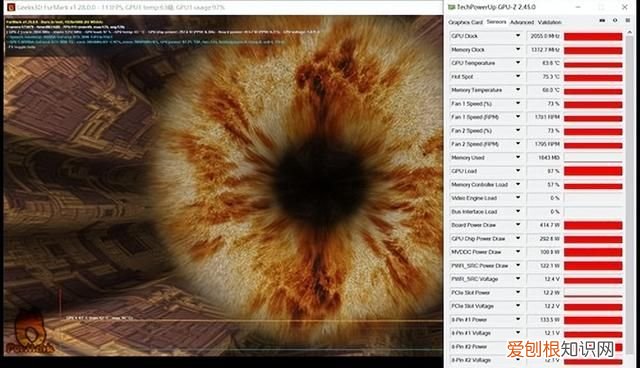Expand the PCIe Slot Power dropdown
The height and width of the screenshot is (368, 640).
click(518, 293)
